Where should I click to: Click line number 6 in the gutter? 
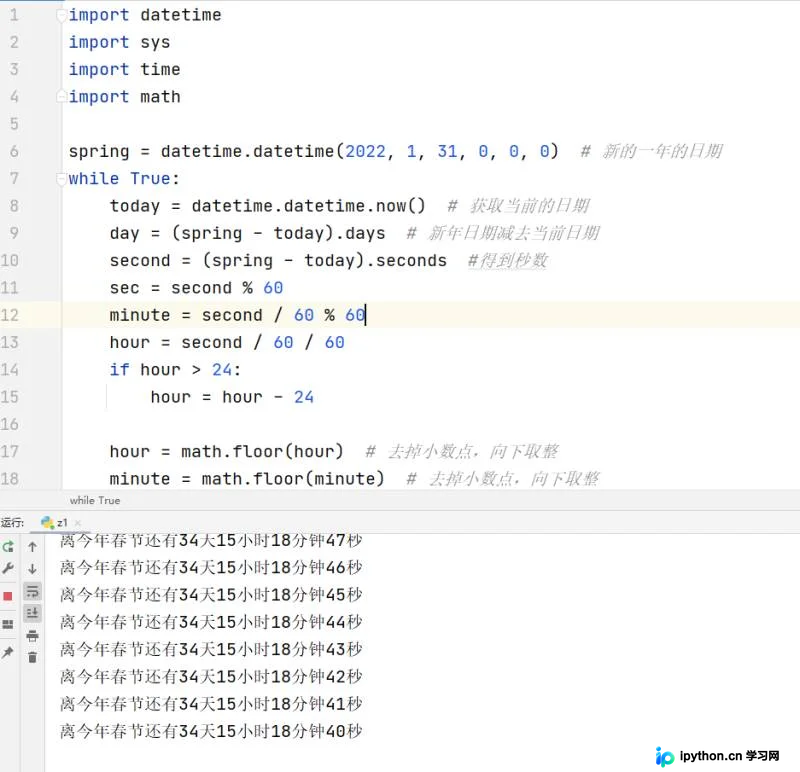coord(14,151)
